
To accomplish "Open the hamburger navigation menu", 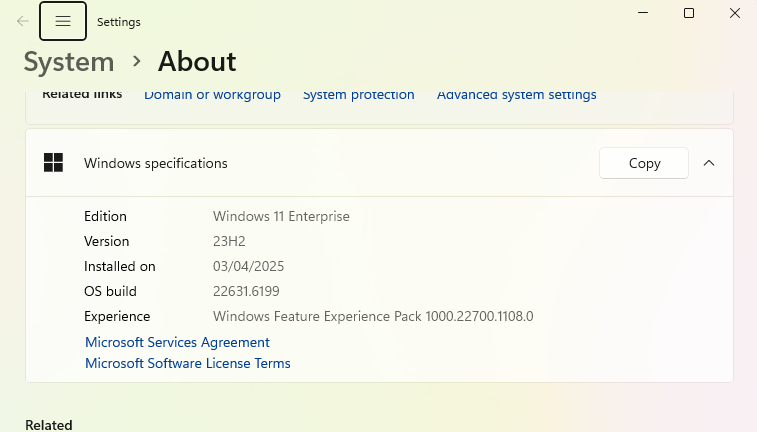I will (63, 21).
